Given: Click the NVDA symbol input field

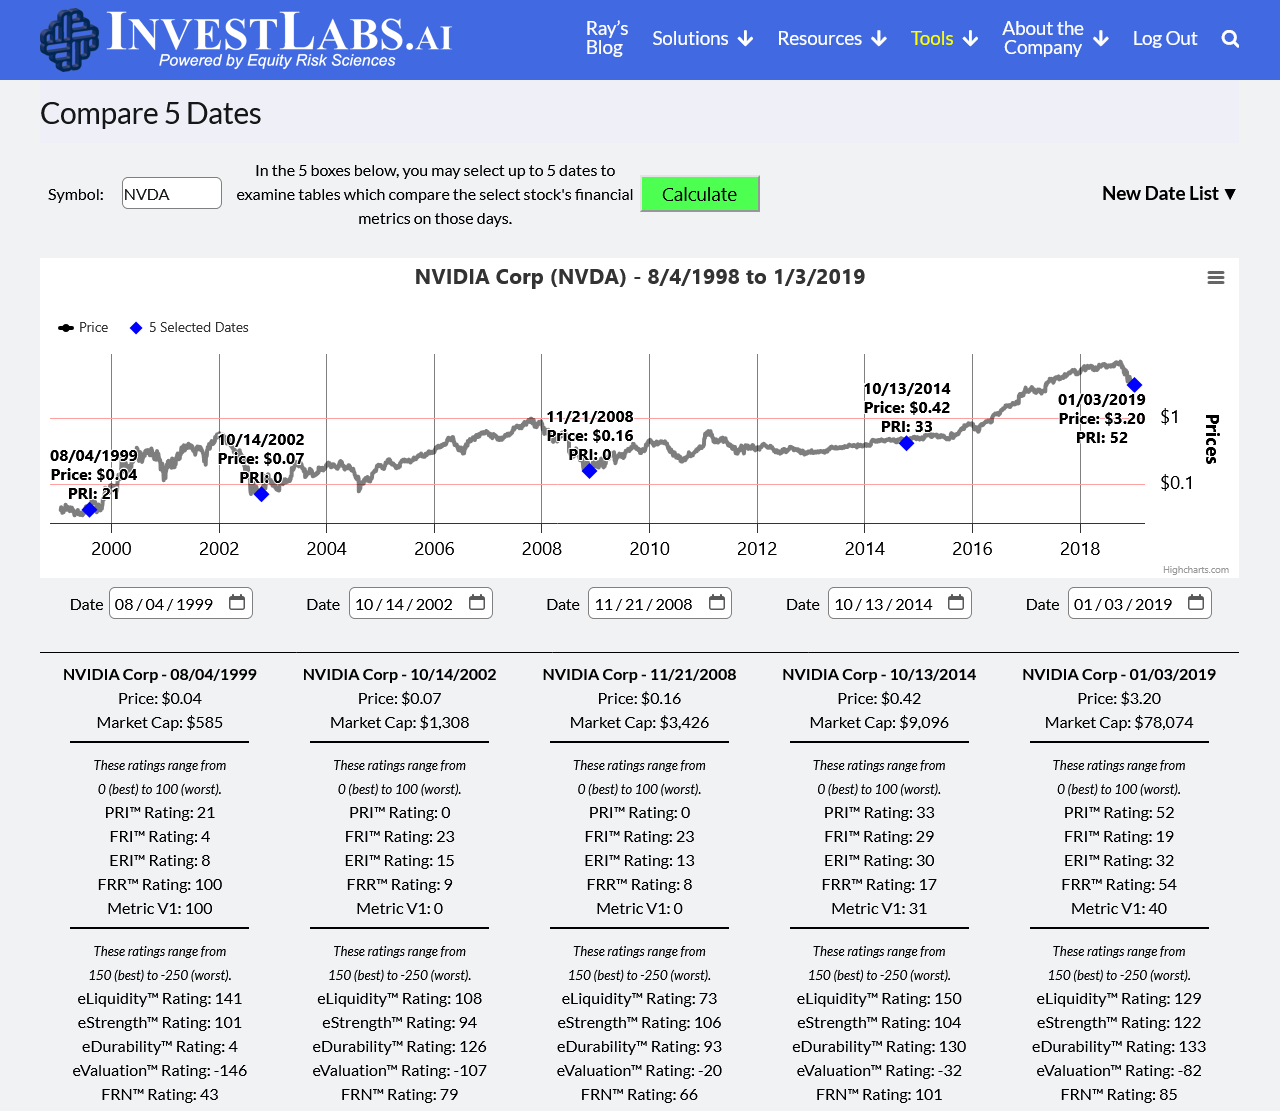Looking at the screenshot, I should pyautogui.click(x=171, y=194).
